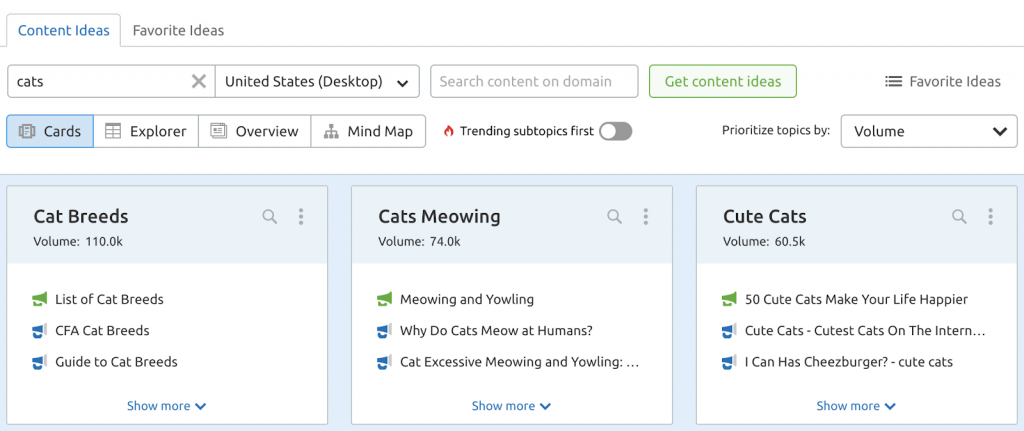Select the Mind Map view
Image resolution: width=1024 pixels, height=431 pixels.
pos(369,131)
